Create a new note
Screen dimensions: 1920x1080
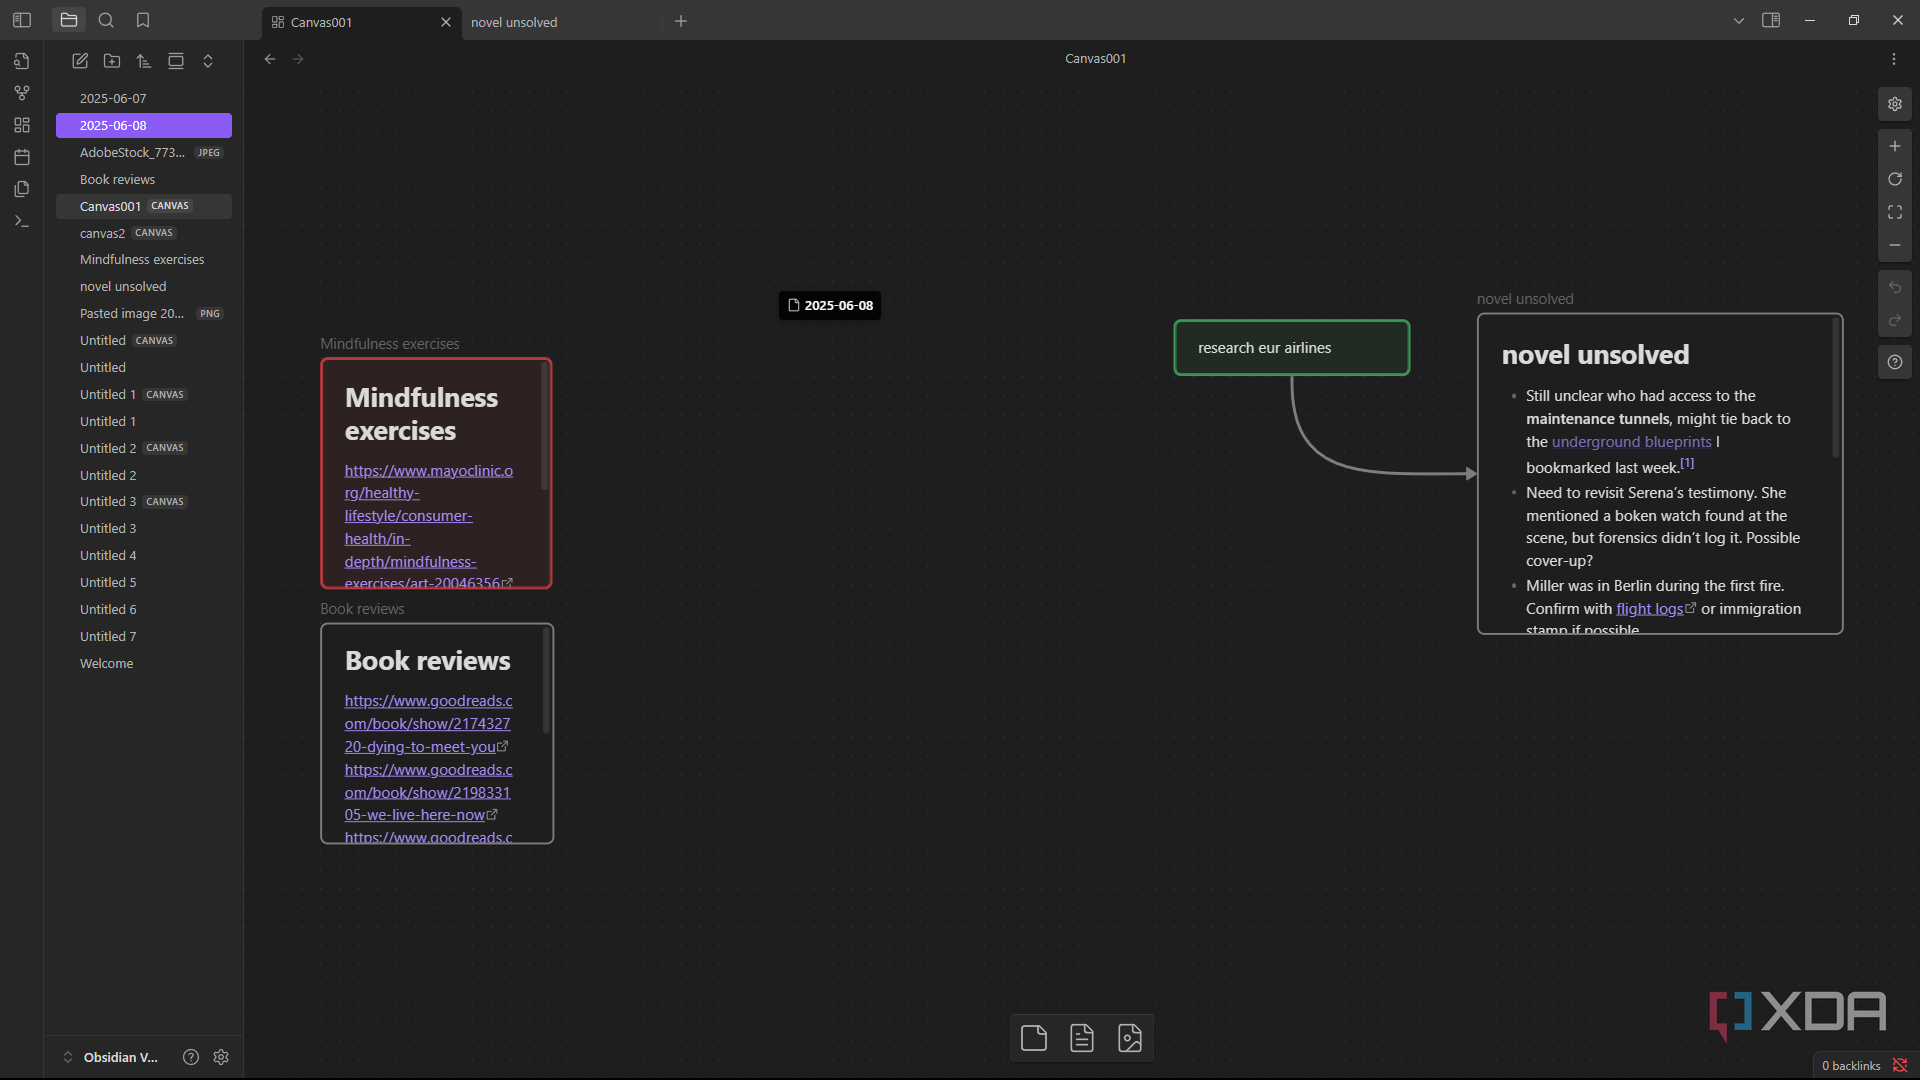(x=80, y=61)
